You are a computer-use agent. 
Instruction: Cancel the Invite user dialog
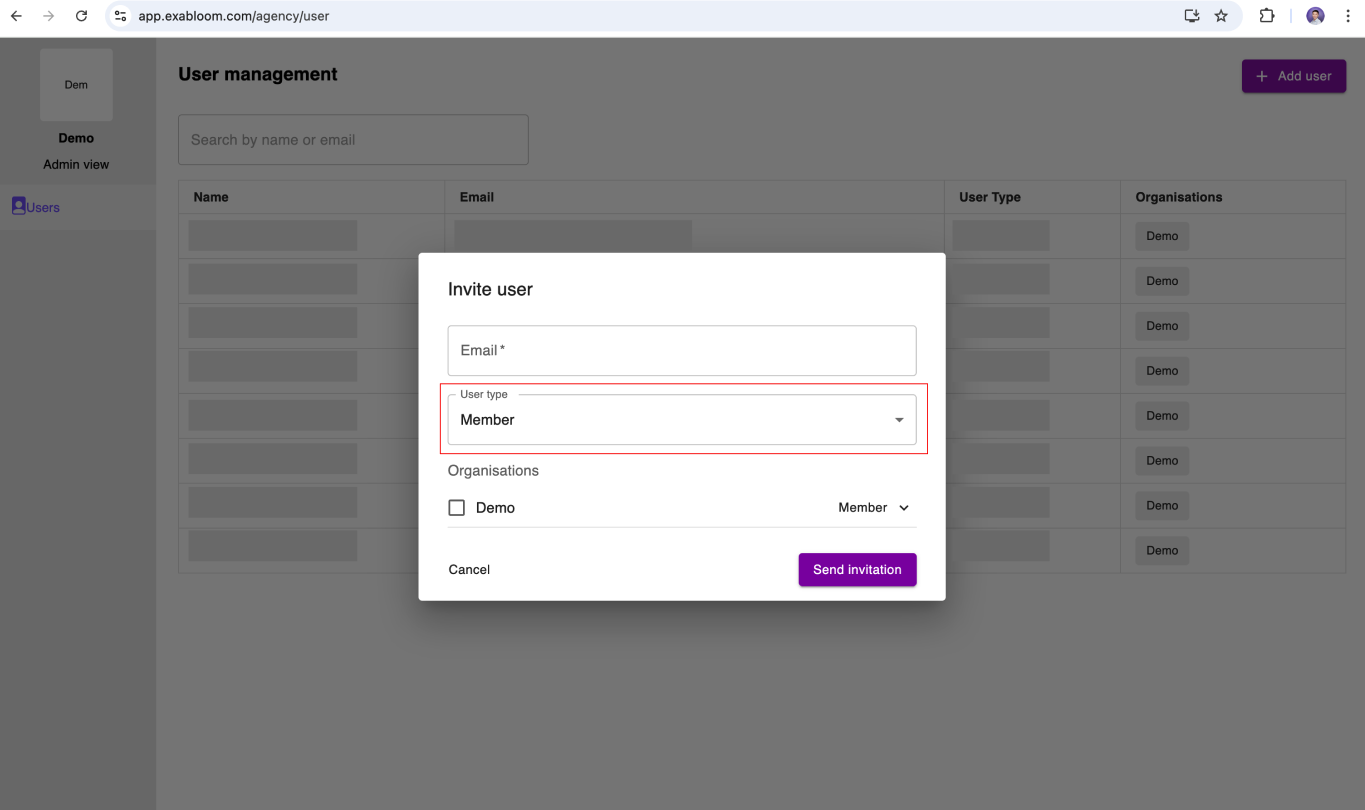[469, 569]
